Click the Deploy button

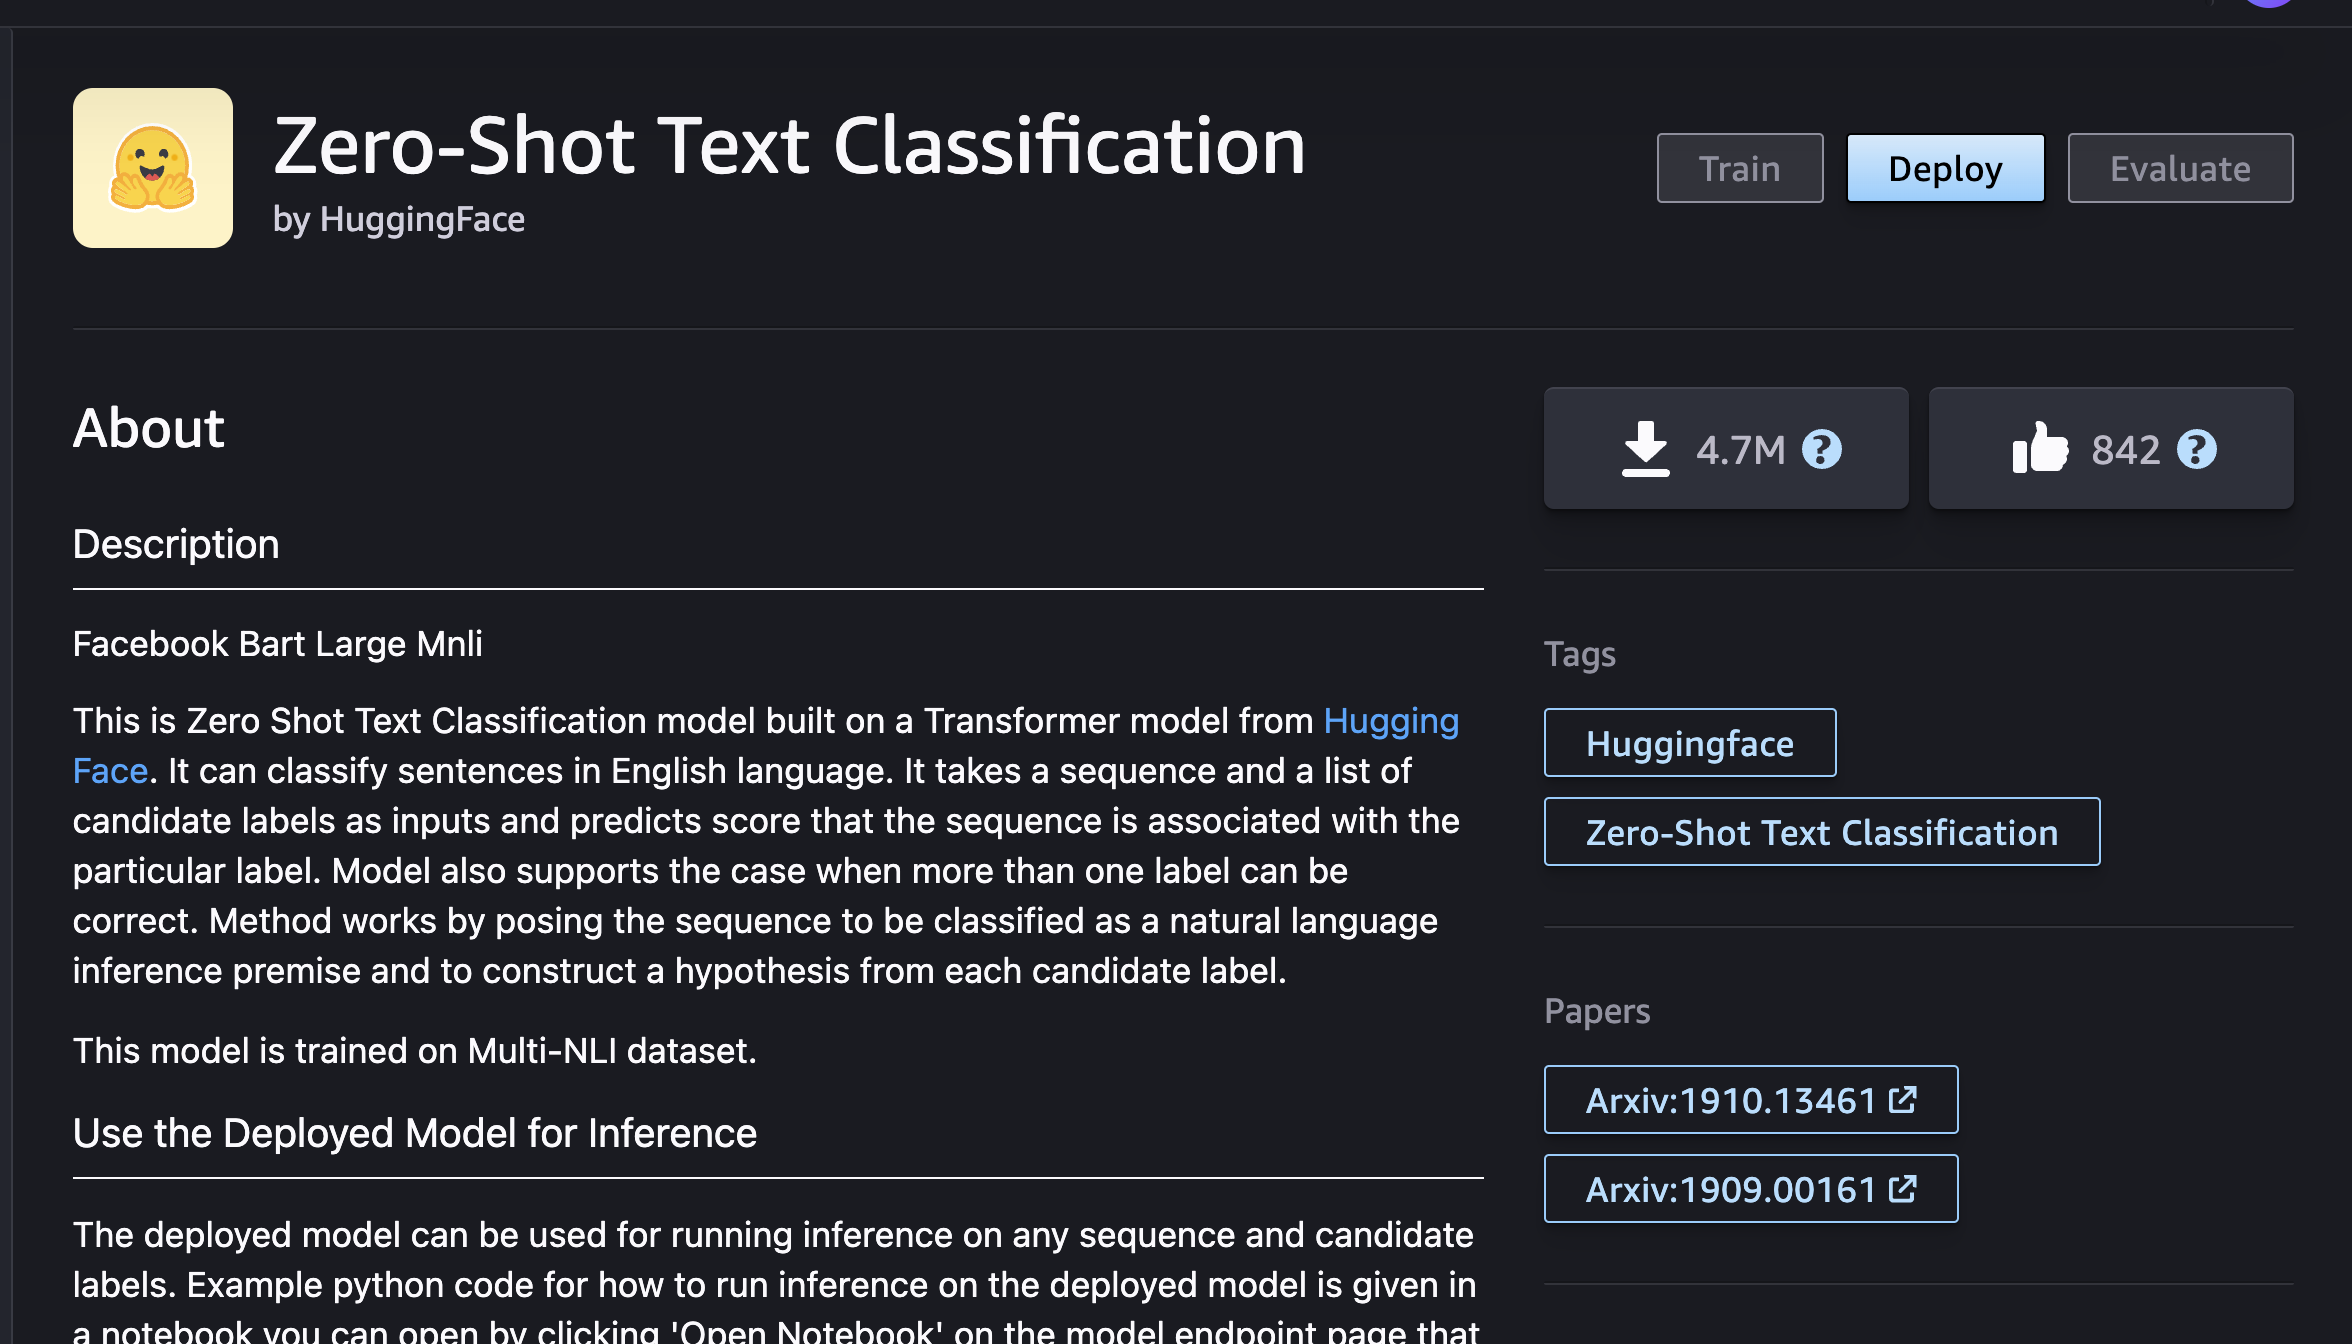pos(1944,167)
